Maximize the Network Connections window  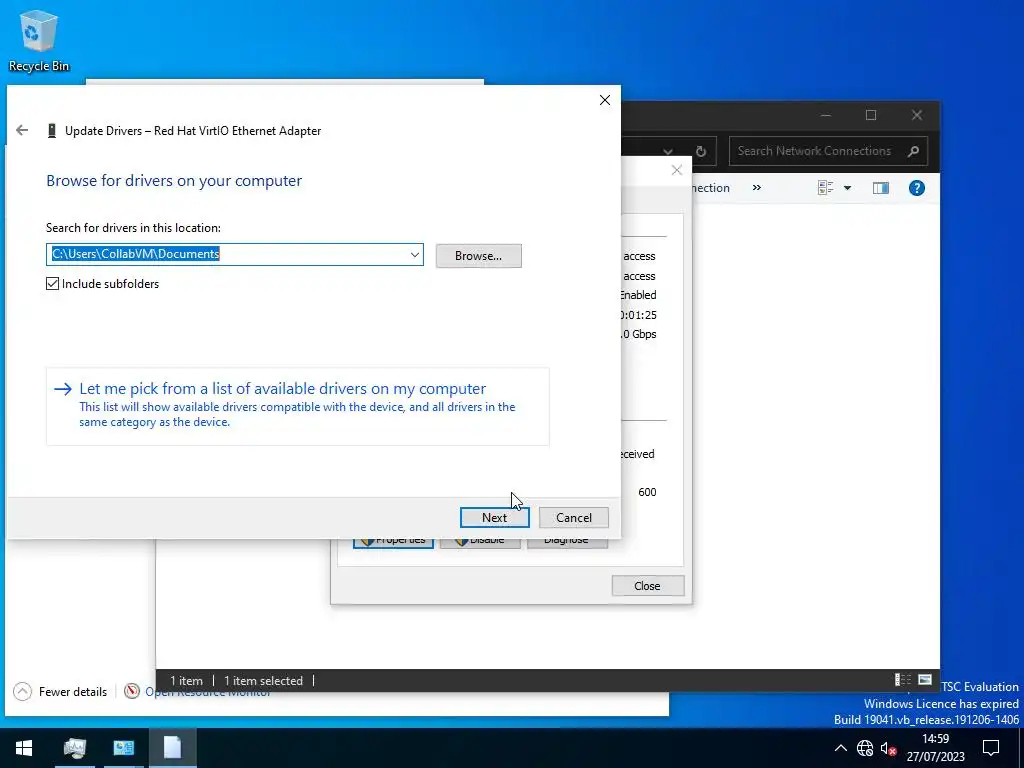click(x=871, y=115)
